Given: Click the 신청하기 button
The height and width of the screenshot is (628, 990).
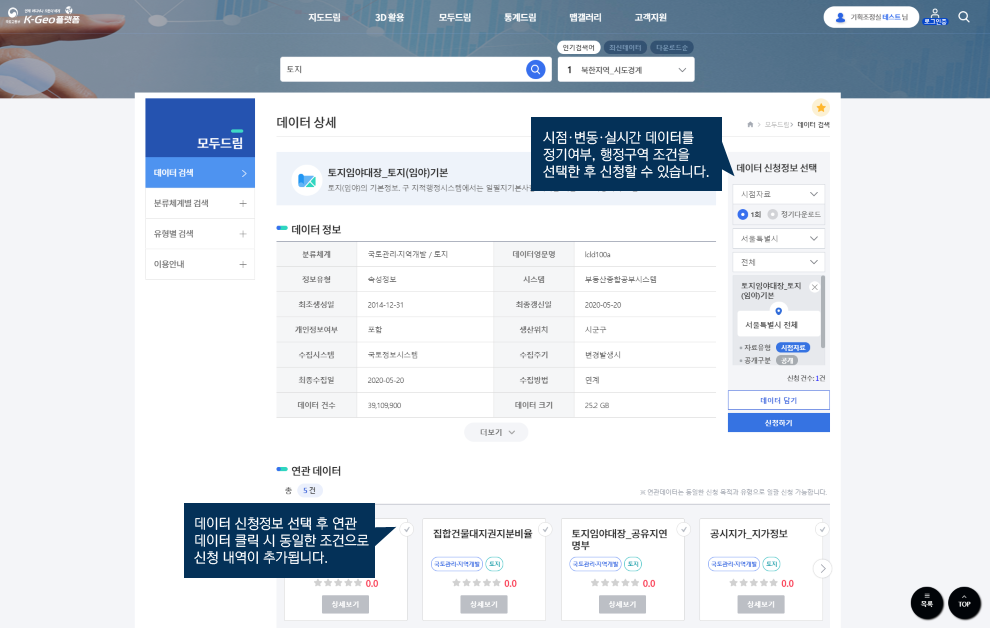Looking at the screenshot, I should (x=778, y=423).
